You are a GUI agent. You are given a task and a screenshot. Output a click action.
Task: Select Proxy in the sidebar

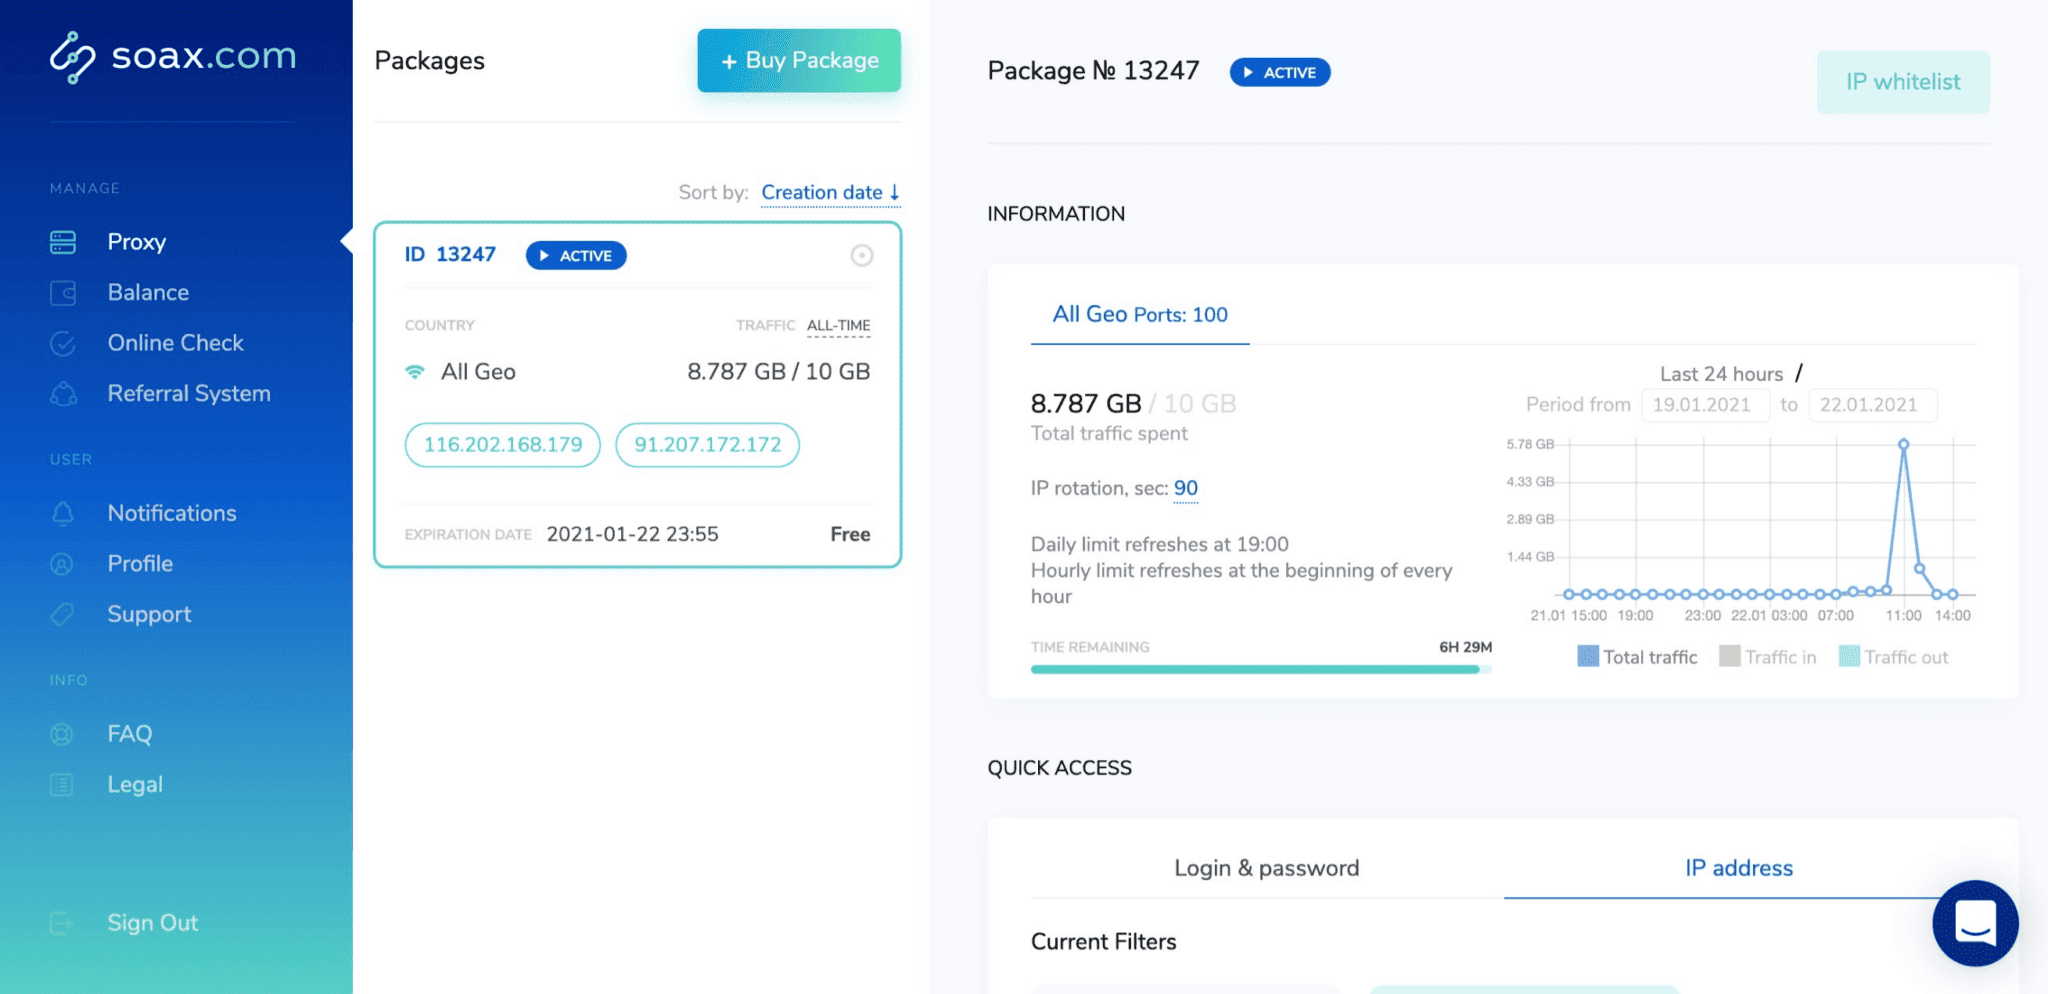click(137, 241)
